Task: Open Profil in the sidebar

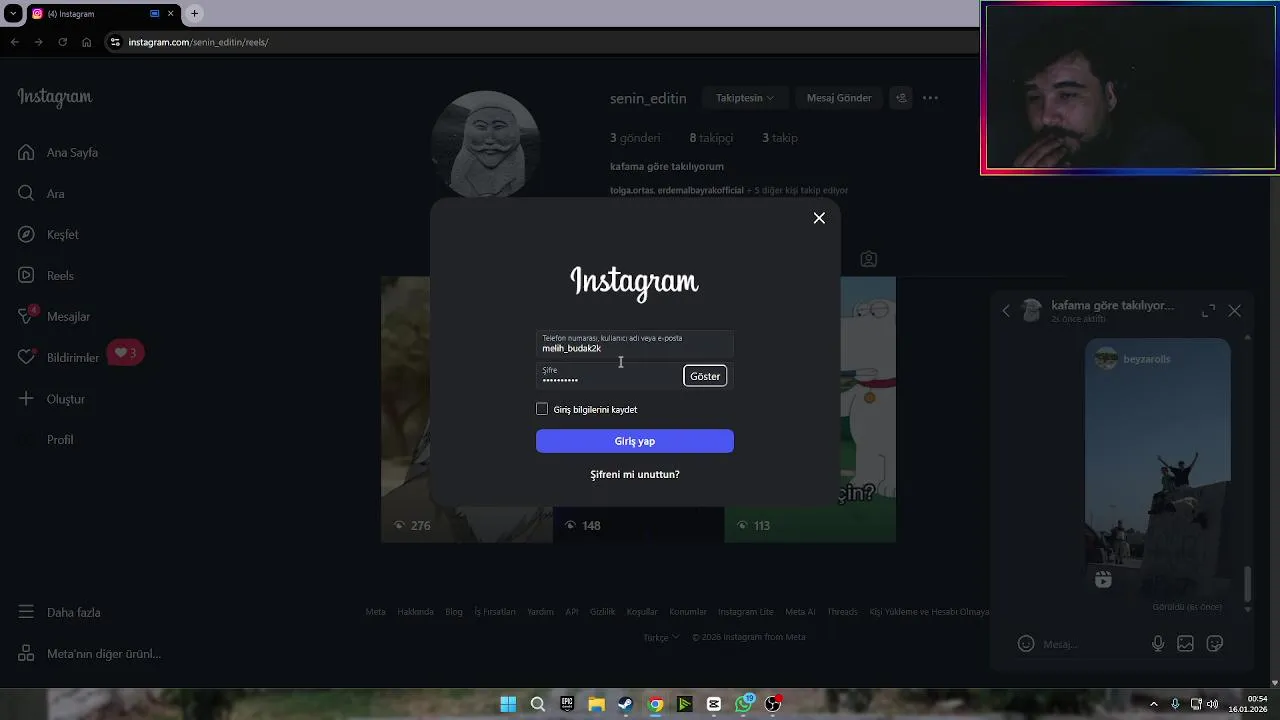Action: [x=59, y=440]
